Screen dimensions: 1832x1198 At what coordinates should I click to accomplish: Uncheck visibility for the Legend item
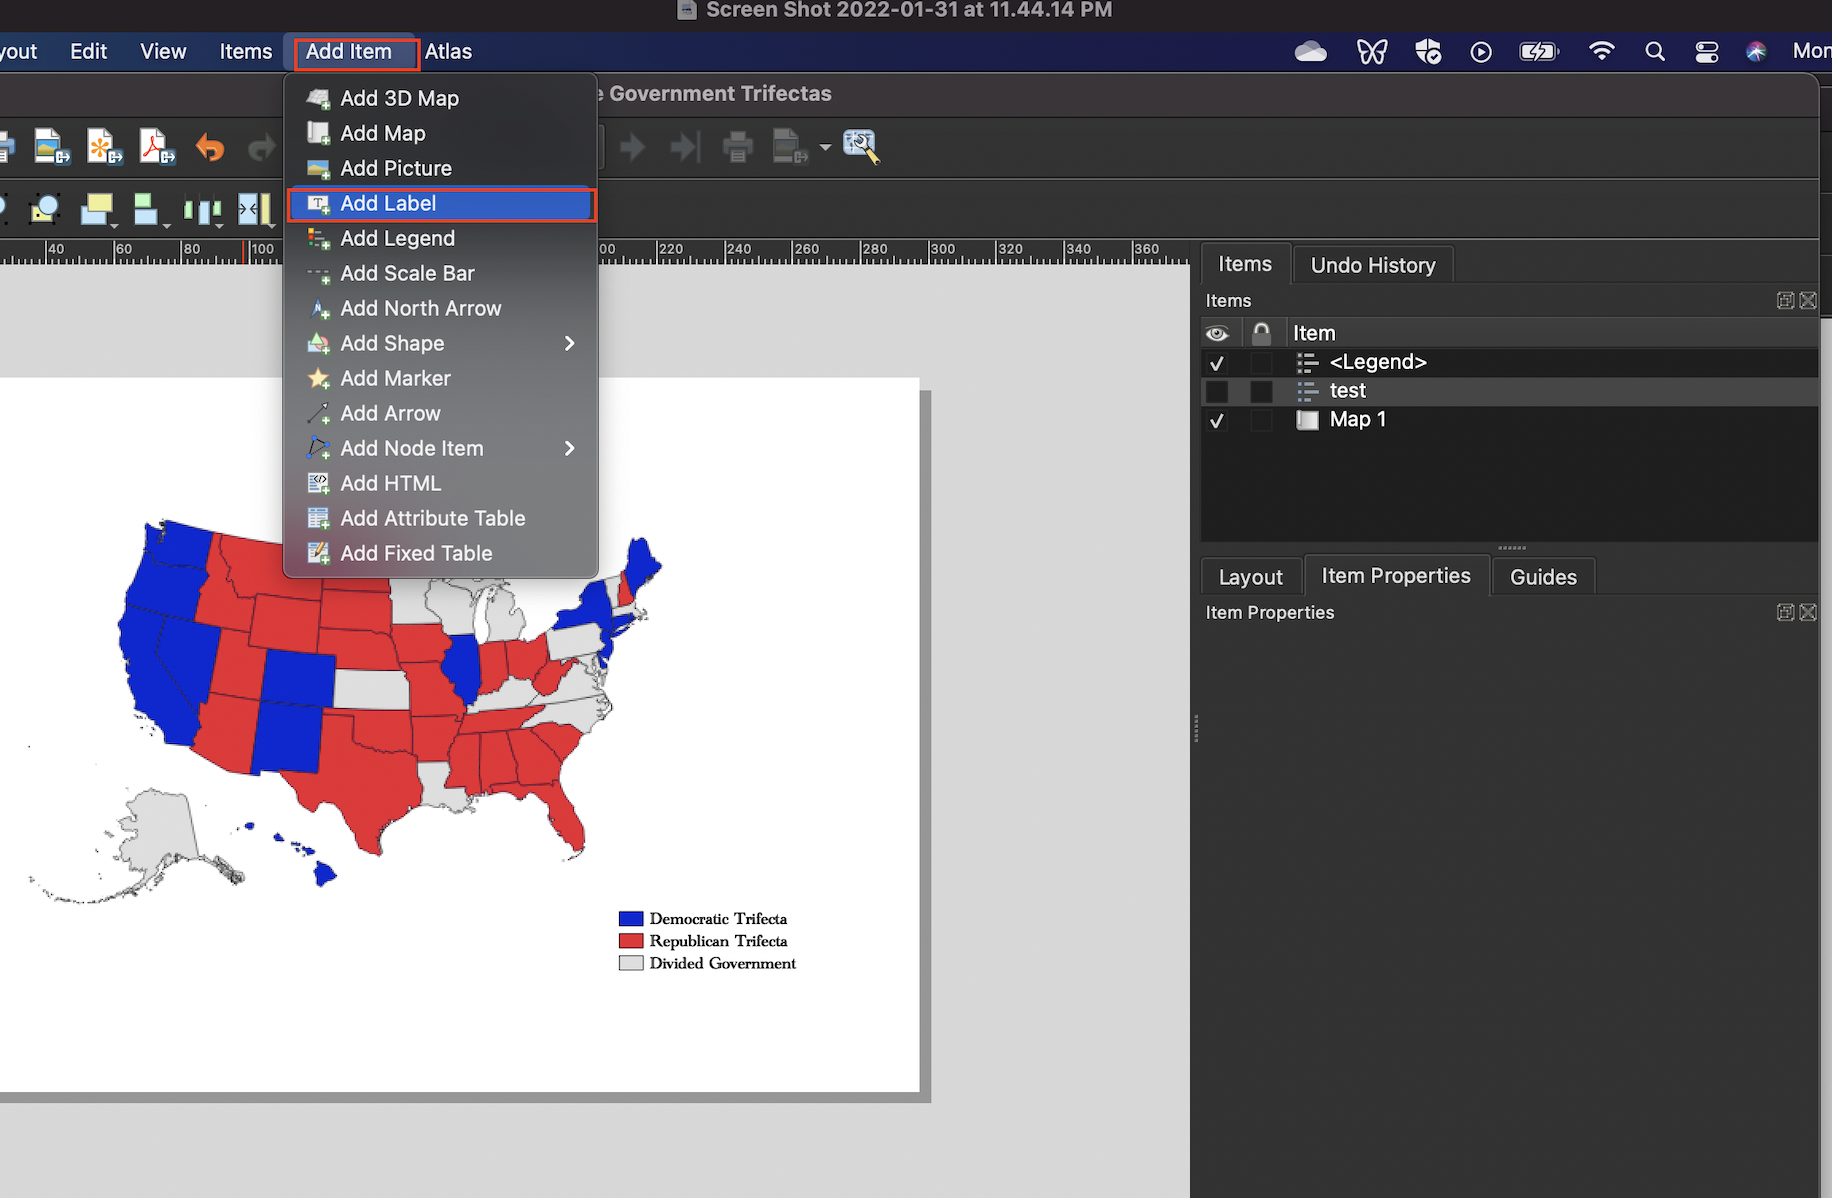coord(1217,363)
